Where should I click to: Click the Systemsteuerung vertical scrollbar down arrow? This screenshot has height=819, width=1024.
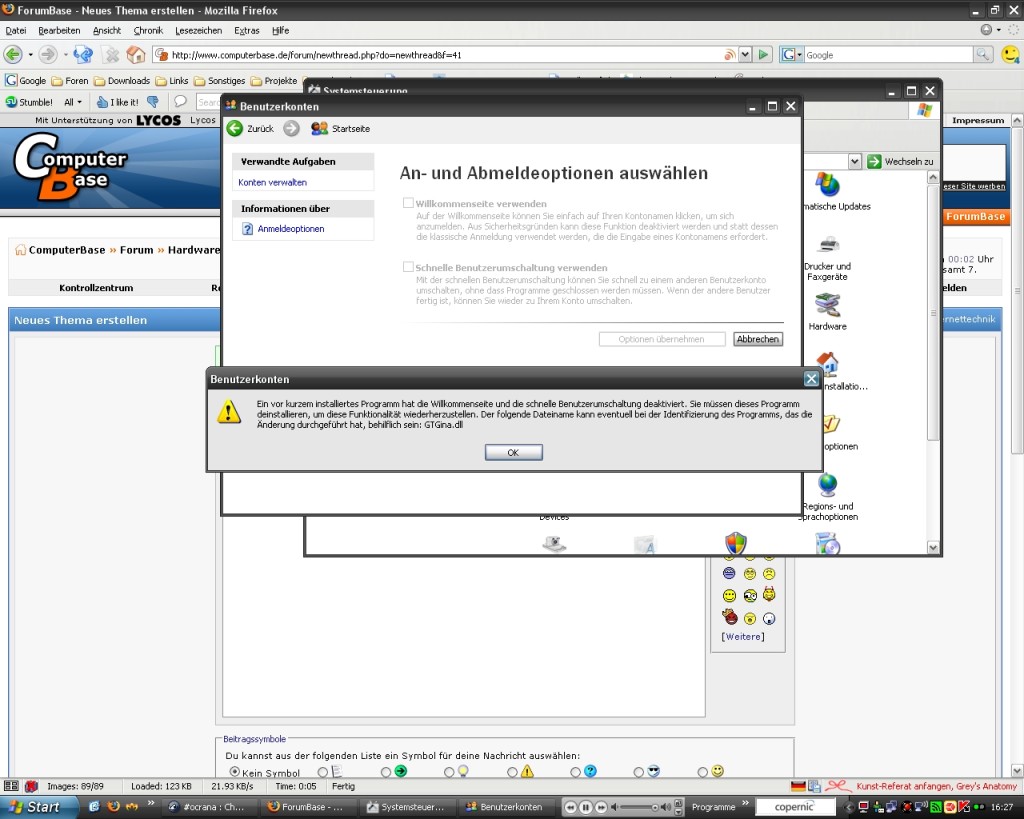[x=933, y=547]
